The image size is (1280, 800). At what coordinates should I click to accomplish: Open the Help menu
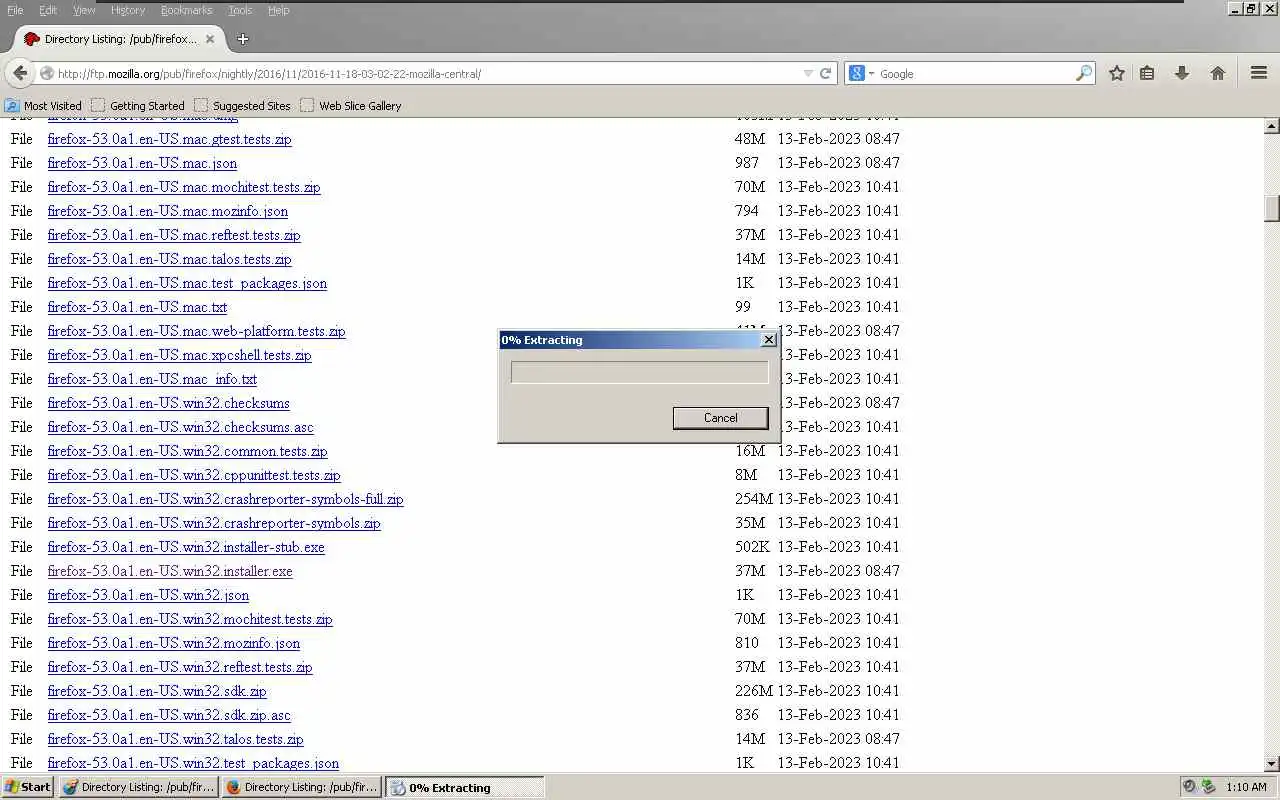279,10
